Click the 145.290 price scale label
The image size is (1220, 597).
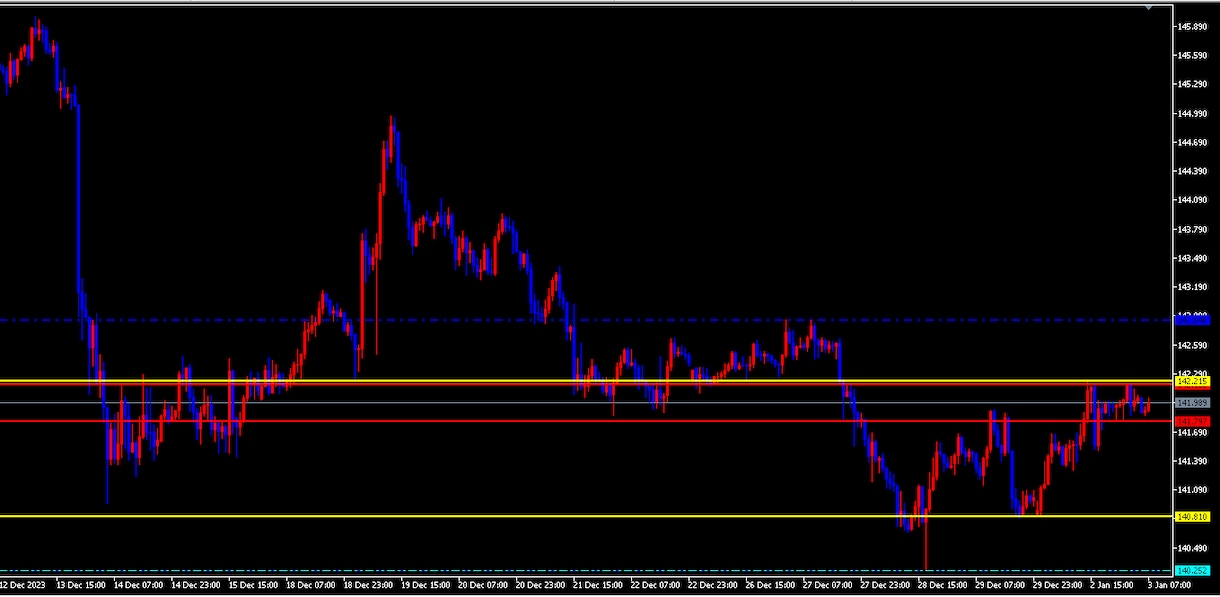pyautogui.click(x=1193, y=85)
